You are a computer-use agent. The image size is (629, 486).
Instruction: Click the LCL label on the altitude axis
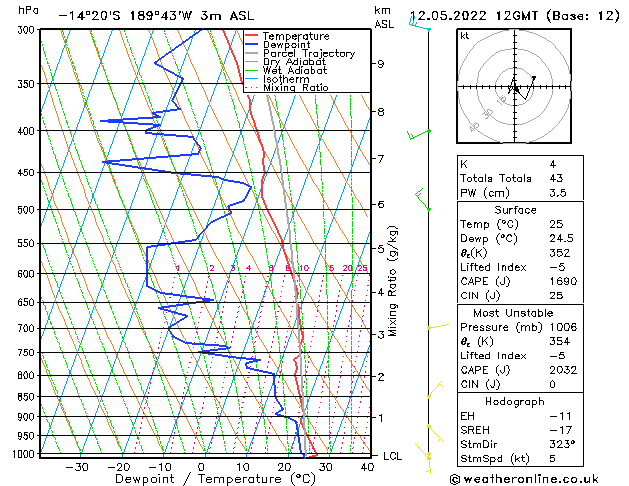[393, 456]
